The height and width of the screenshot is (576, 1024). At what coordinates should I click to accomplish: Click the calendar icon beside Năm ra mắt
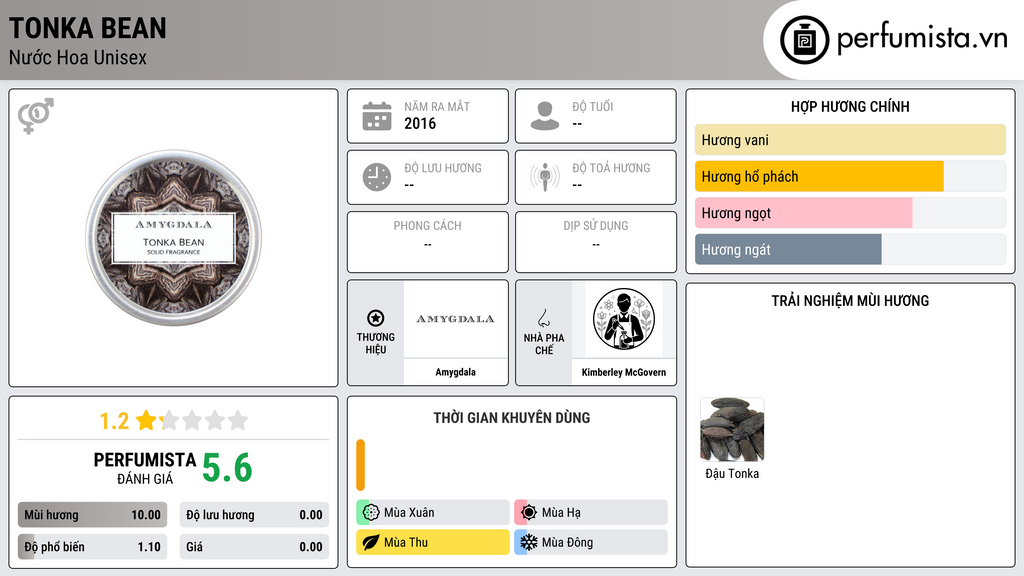tap(377, 116)
